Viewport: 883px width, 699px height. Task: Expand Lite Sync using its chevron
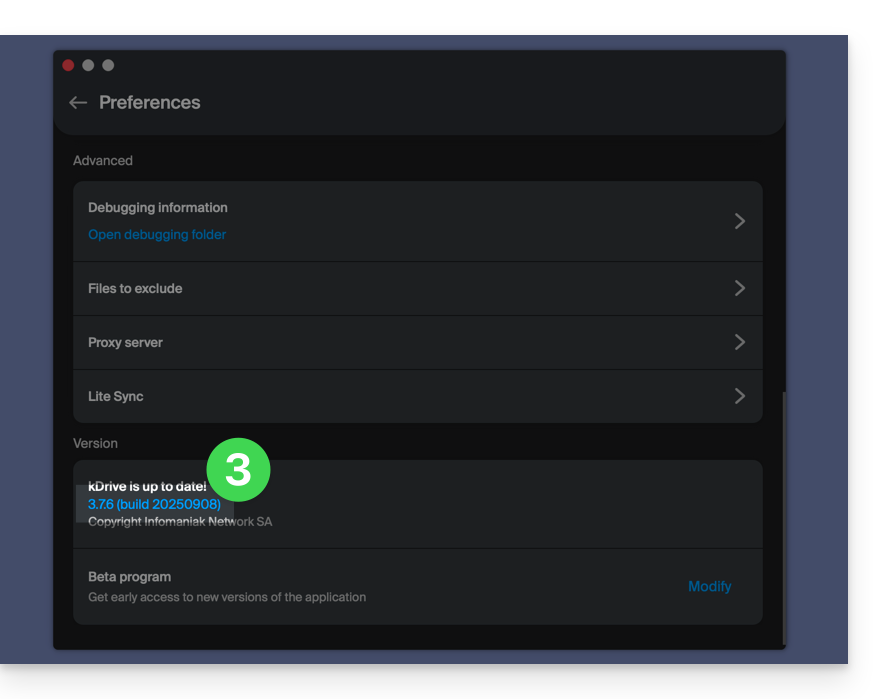click(739, 396)
